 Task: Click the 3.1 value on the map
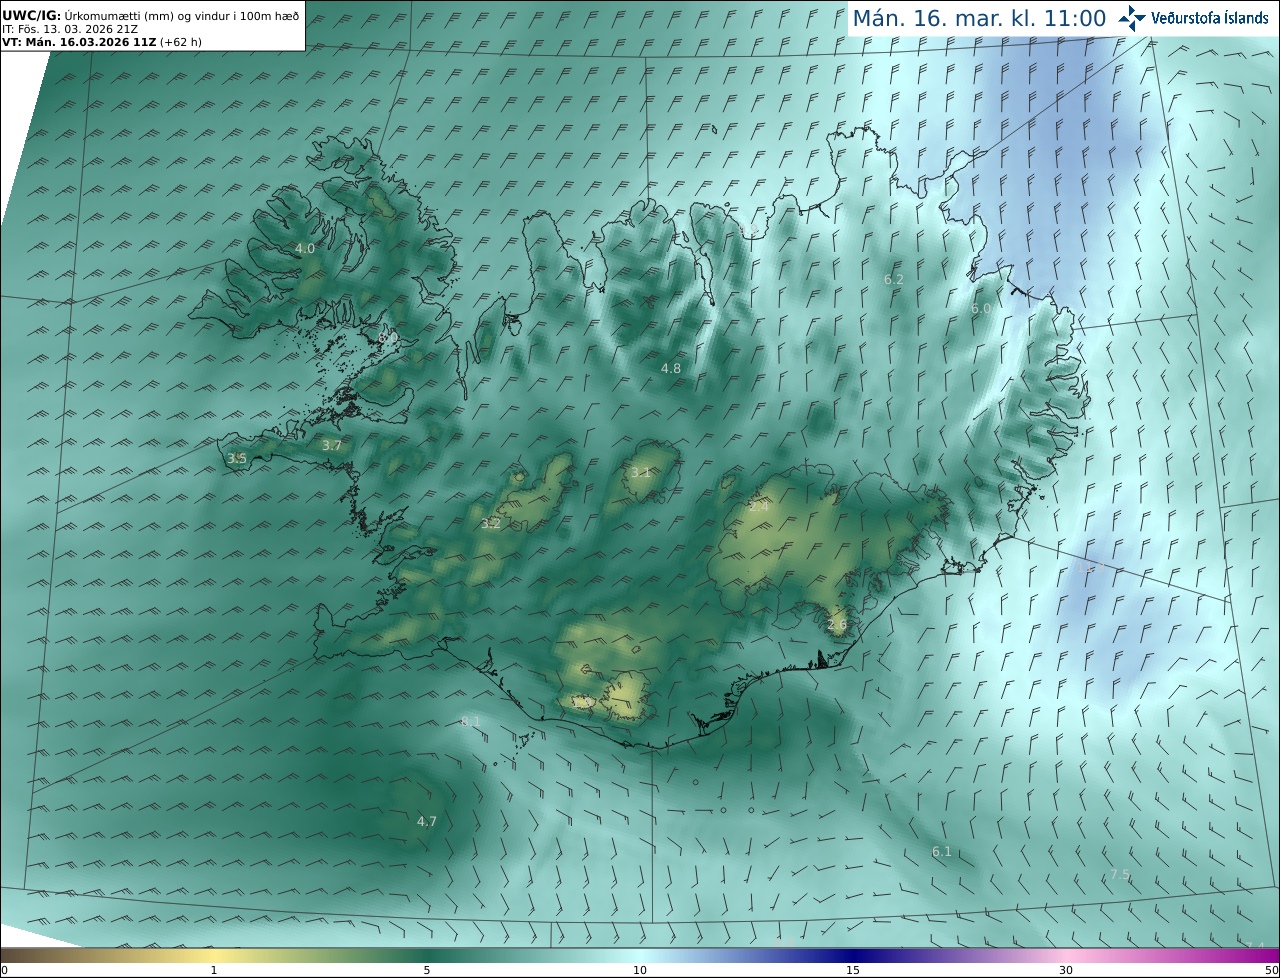641,472
